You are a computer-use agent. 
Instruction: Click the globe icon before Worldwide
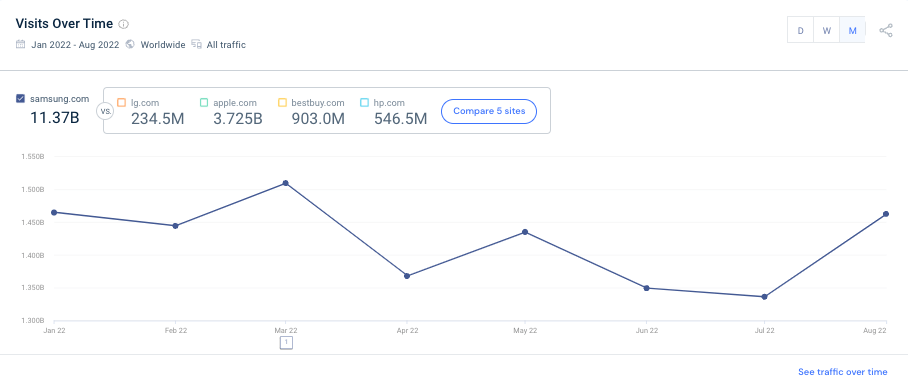click(130, 45)
